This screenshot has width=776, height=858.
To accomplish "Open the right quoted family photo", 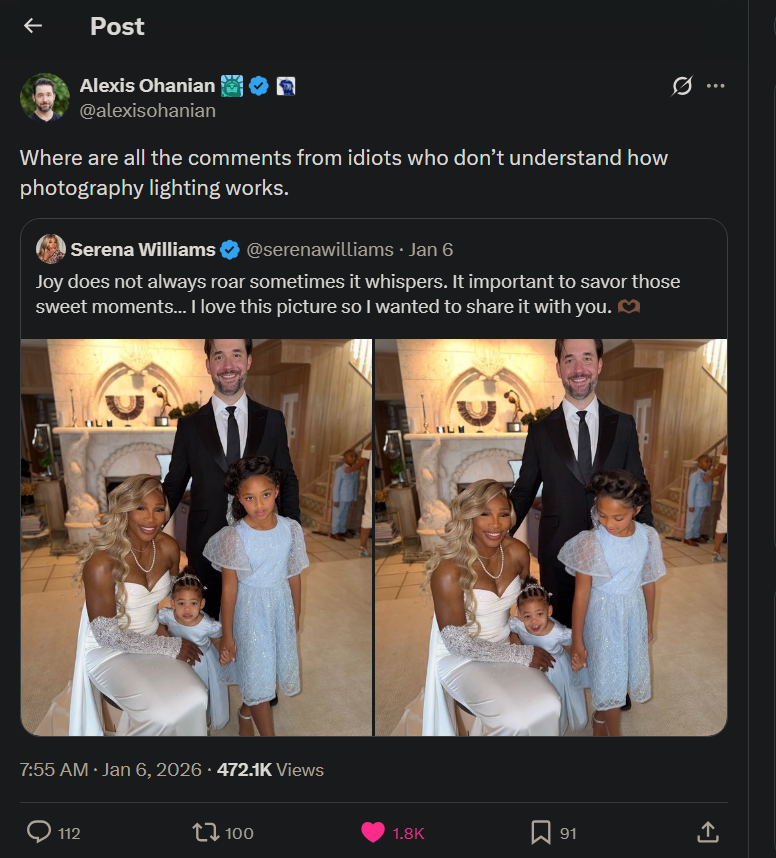I will (x=551, y=537).
